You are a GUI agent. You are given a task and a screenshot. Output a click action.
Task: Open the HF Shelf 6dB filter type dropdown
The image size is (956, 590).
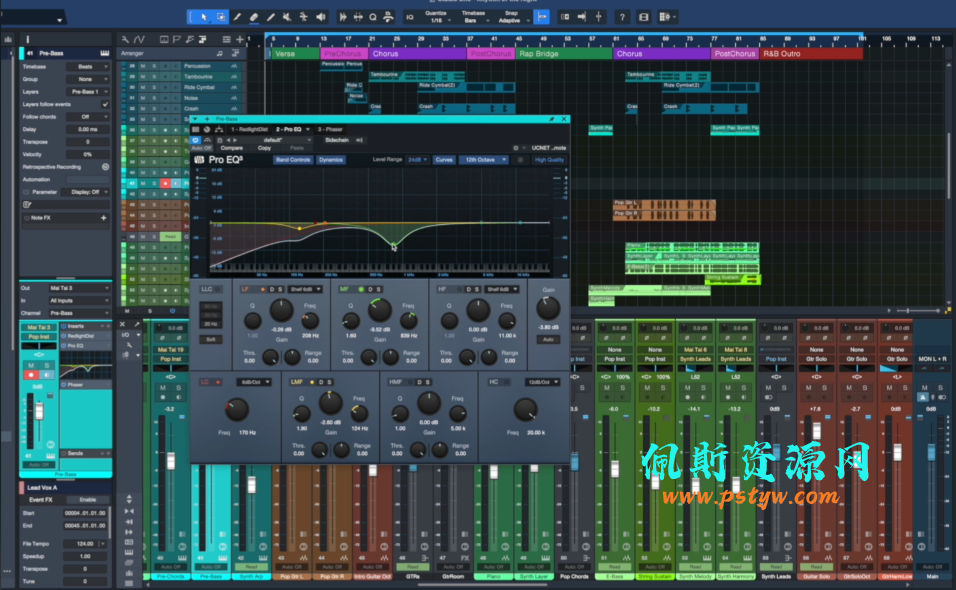502,289
